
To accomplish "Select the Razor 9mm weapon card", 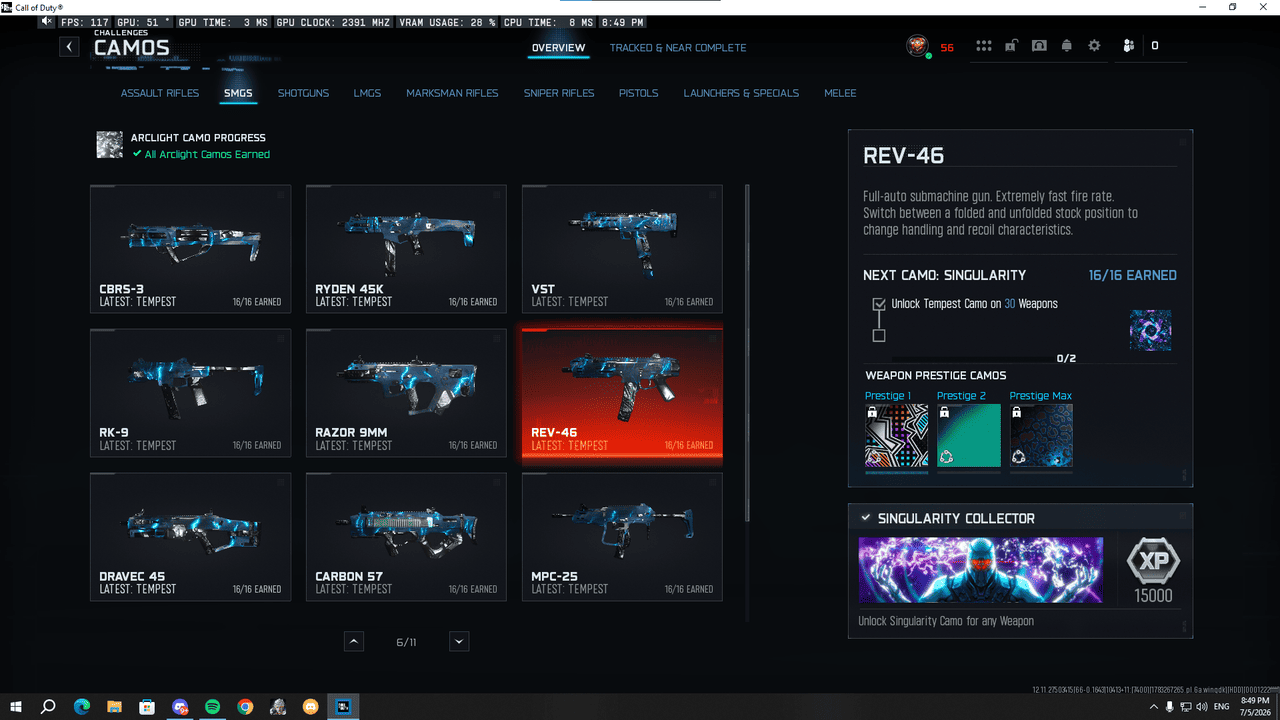I will click(x=406, y=393).
